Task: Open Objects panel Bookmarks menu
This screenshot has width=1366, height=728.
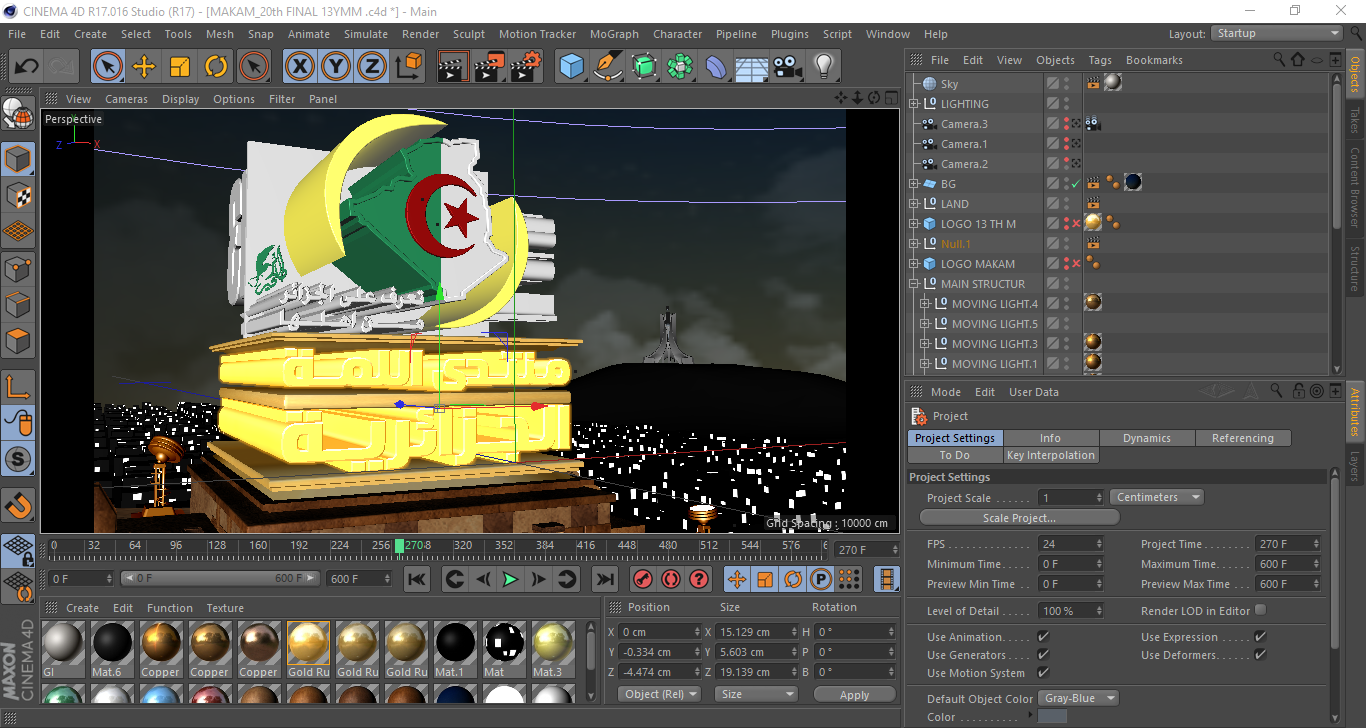Action: (x=1154, y=60)
